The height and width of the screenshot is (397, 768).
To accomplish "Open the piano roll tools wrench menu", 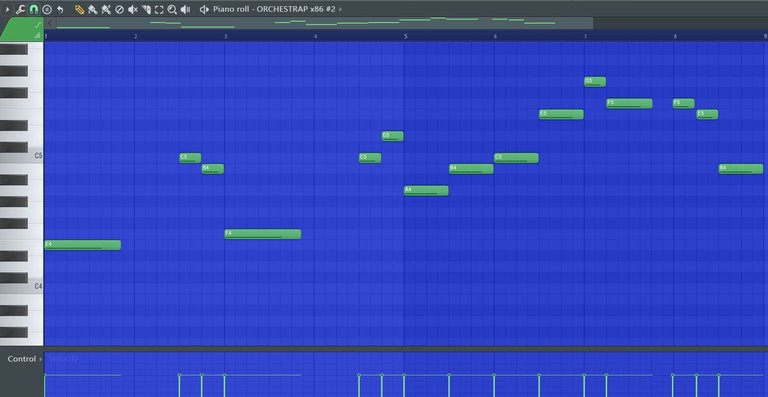I will pos(21,9).
